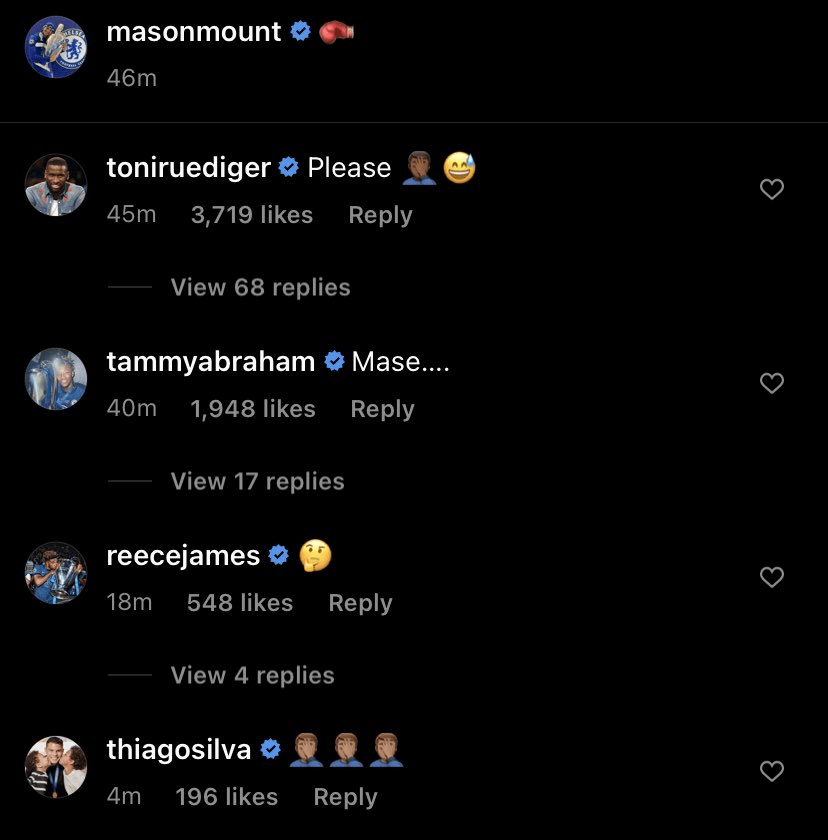
Task: Like toniruediger's comment with the heart
Action: (x=771, y=189)
